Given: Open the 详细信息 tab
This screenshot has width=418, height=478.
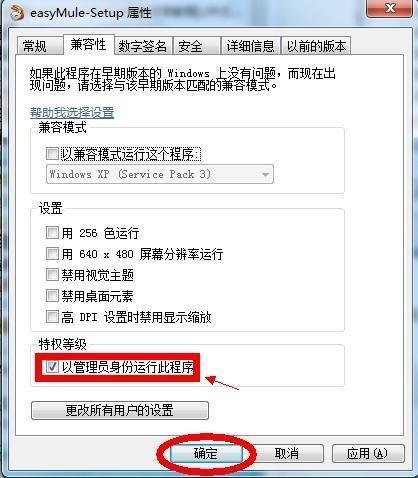Looking at the screenshot, I should click(x=250, y=46).
